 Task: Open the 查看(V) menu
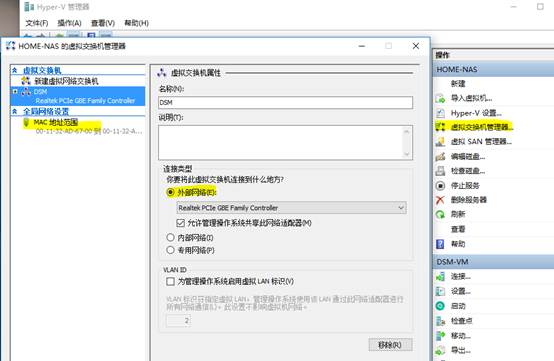pos(103,23)
